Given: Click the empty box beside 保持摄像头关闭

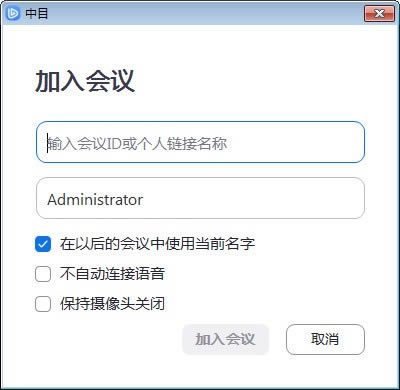Looking at the screenshot, I should point(43,304).
